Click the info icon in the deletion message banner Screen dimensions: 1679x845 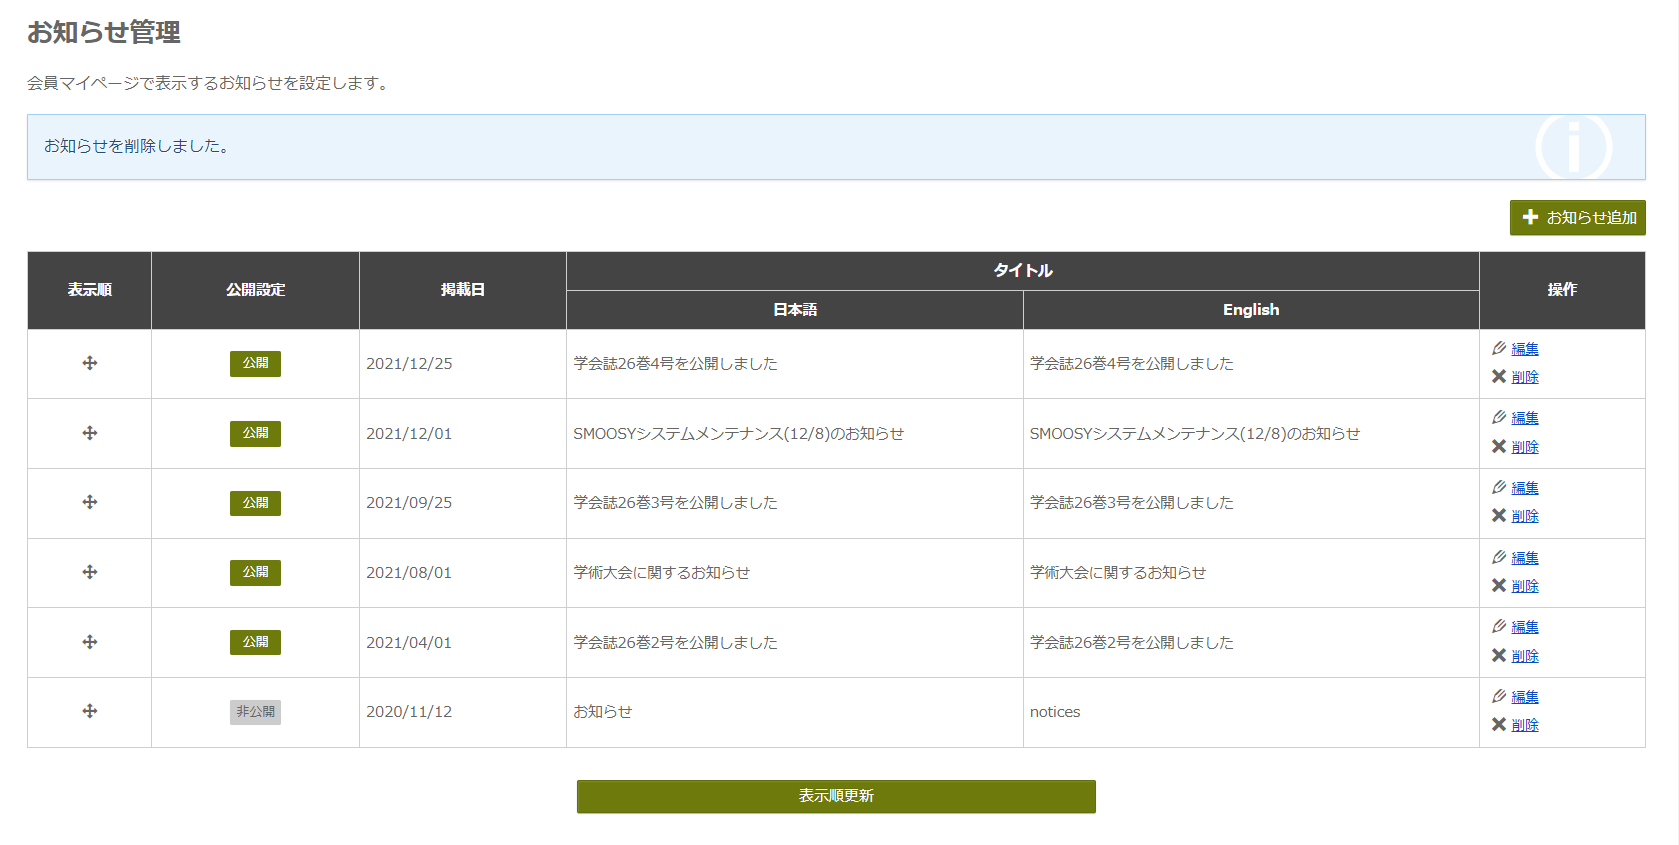point(1573,147)
